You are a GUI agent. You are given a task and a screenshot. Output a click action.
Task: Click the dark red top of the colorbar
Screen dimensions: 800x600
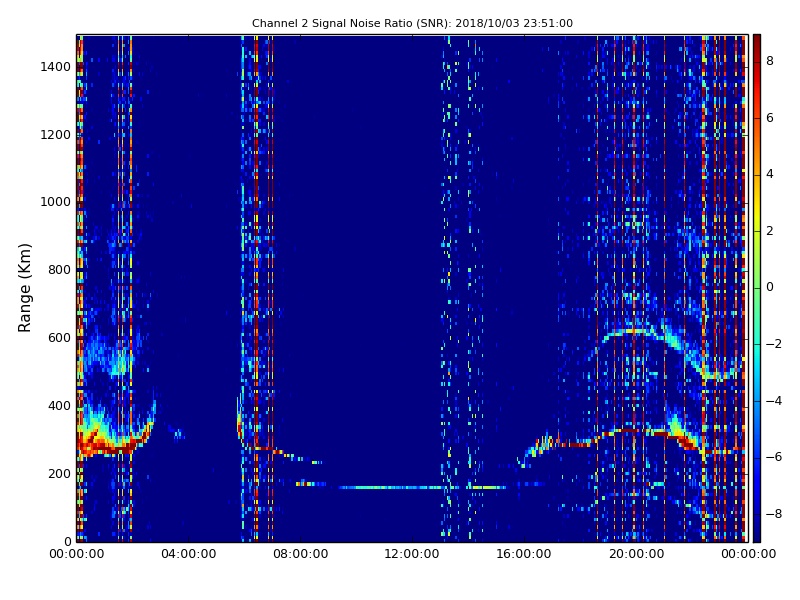(757, 41)
